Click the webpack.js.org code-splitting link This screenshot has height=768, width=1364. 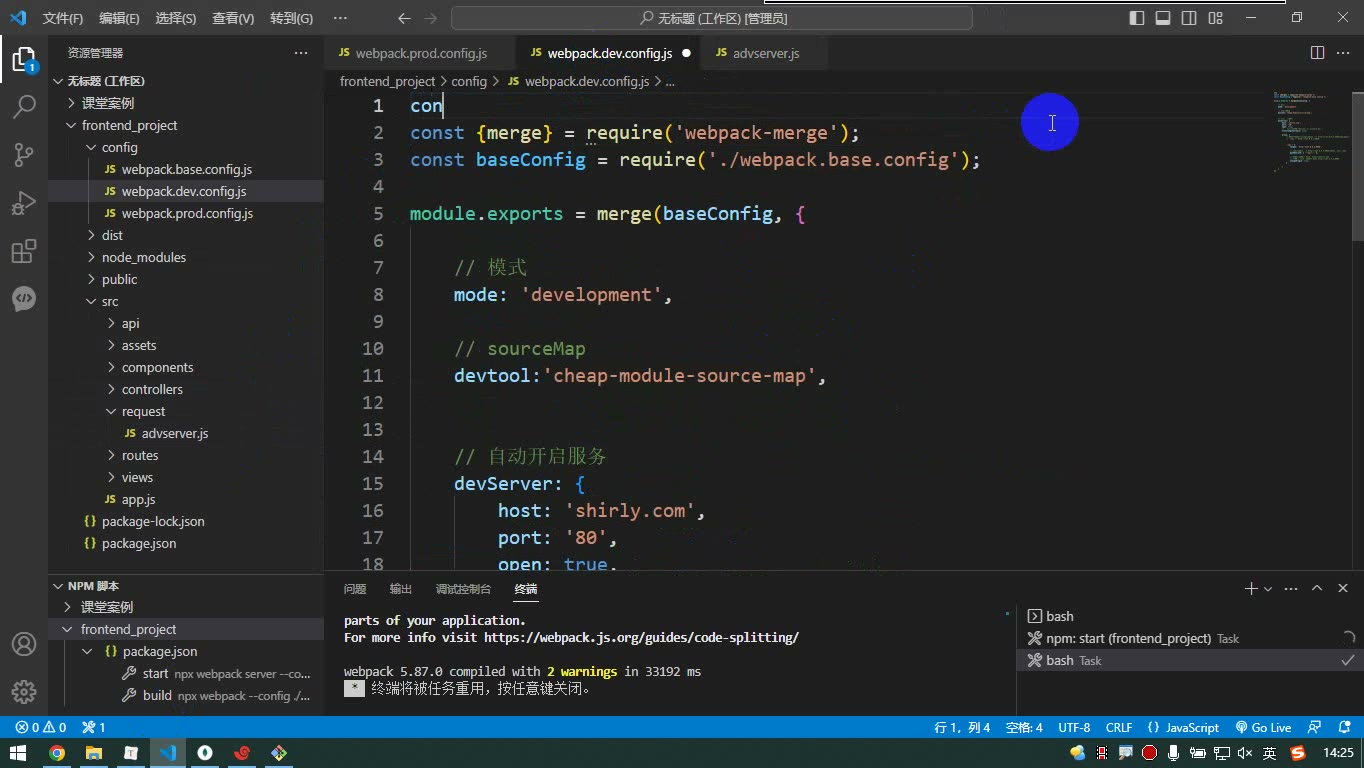click(641, 637)
